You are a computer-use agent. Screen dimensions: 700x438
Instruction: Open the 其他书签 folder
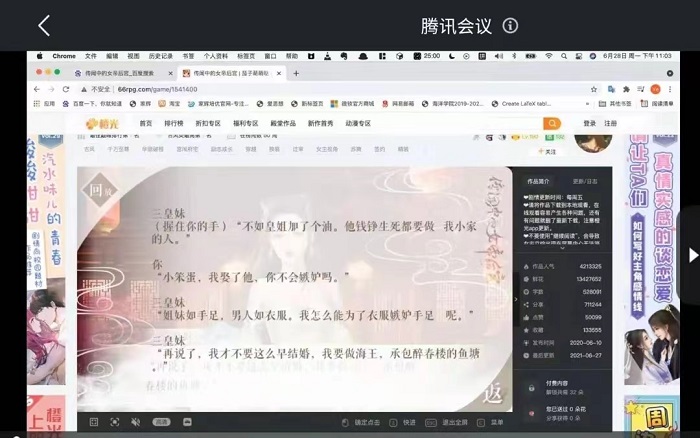615,104
